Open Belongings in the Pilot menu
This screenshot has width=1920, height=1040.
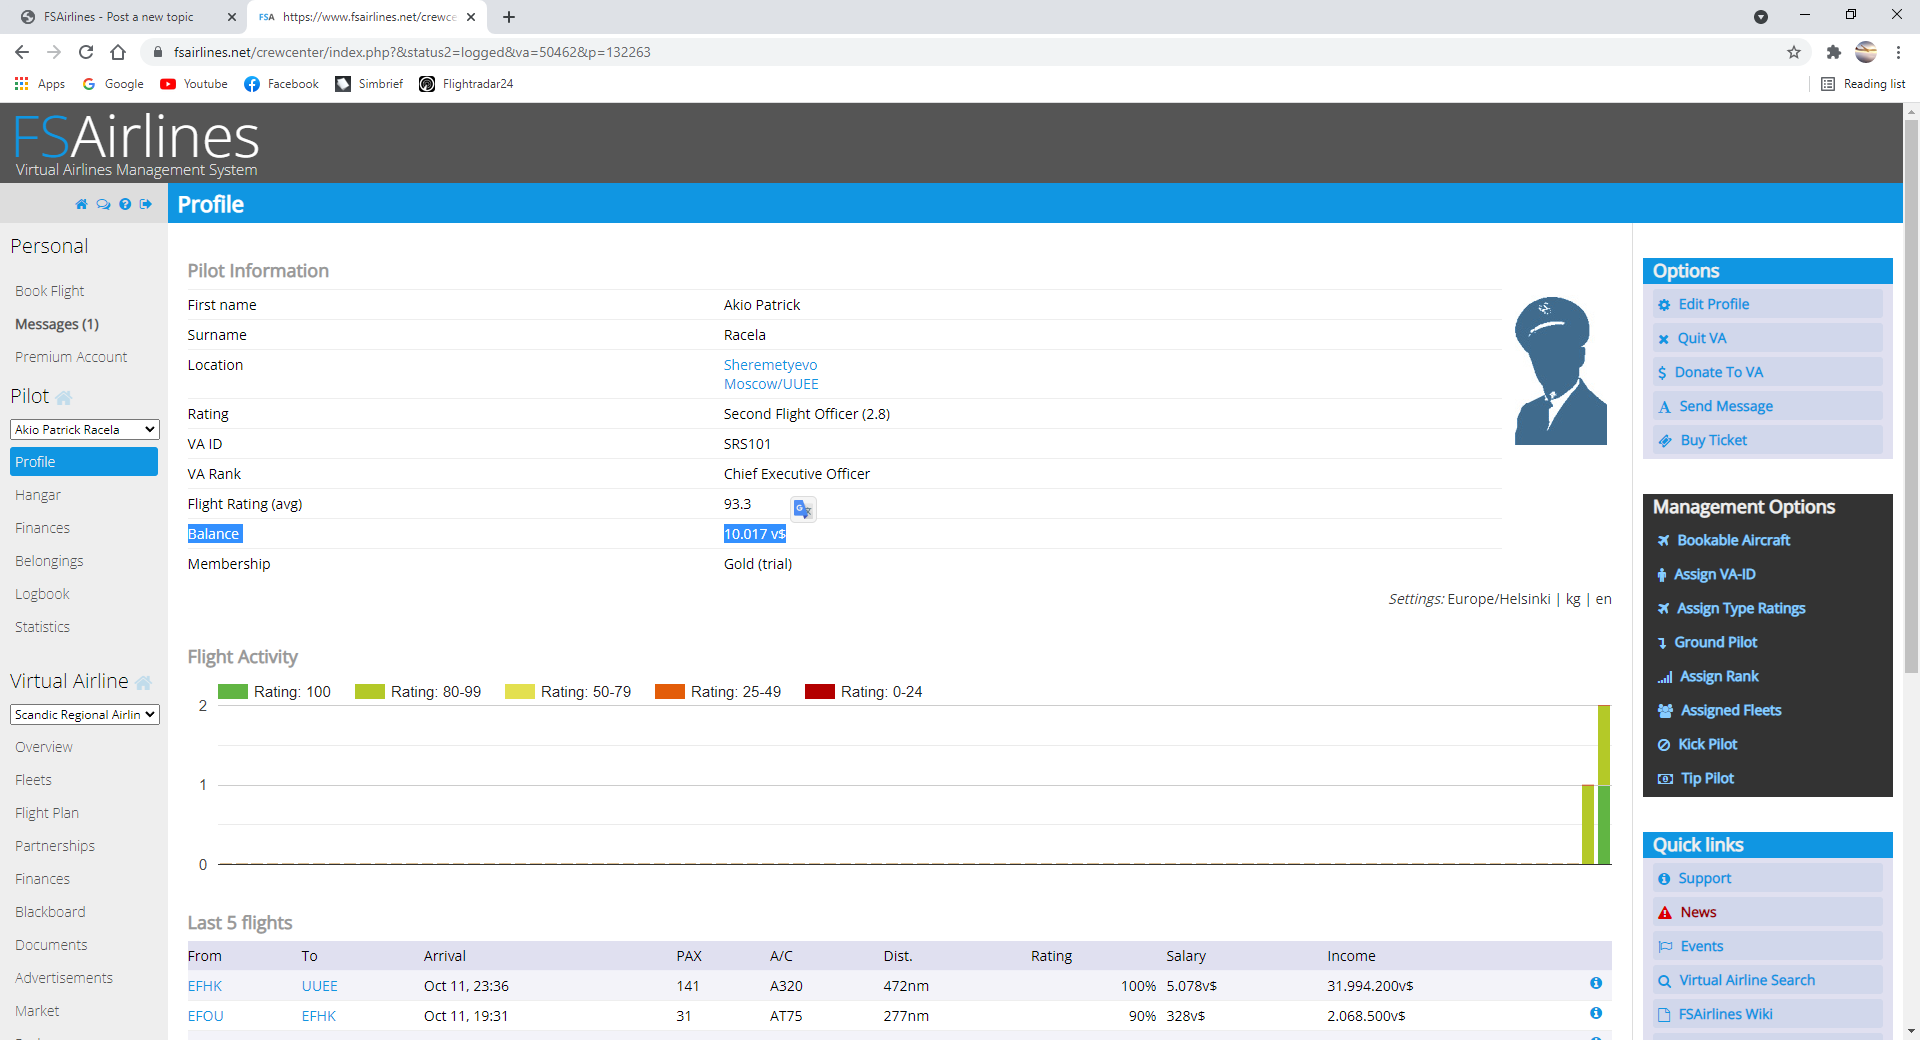[49, 561]
